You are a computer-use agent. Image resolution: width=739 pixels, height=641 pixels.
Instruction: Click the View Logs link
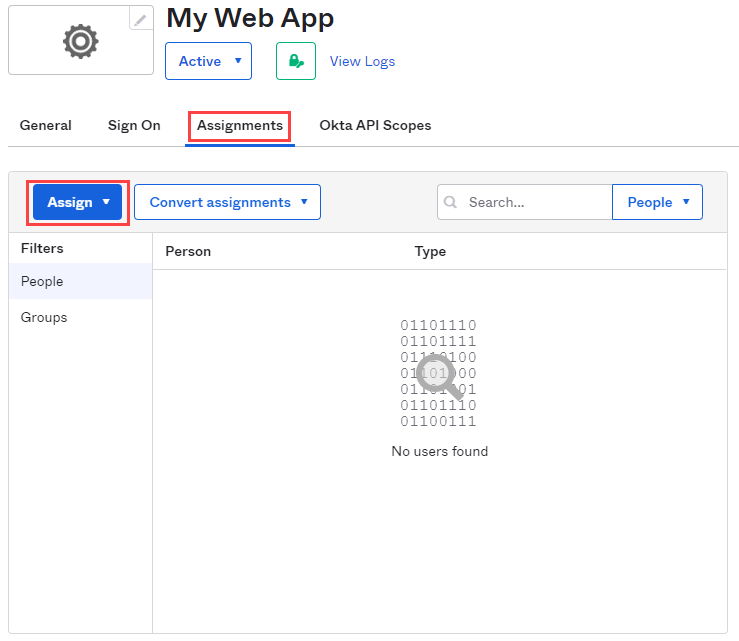click(362, 61)
